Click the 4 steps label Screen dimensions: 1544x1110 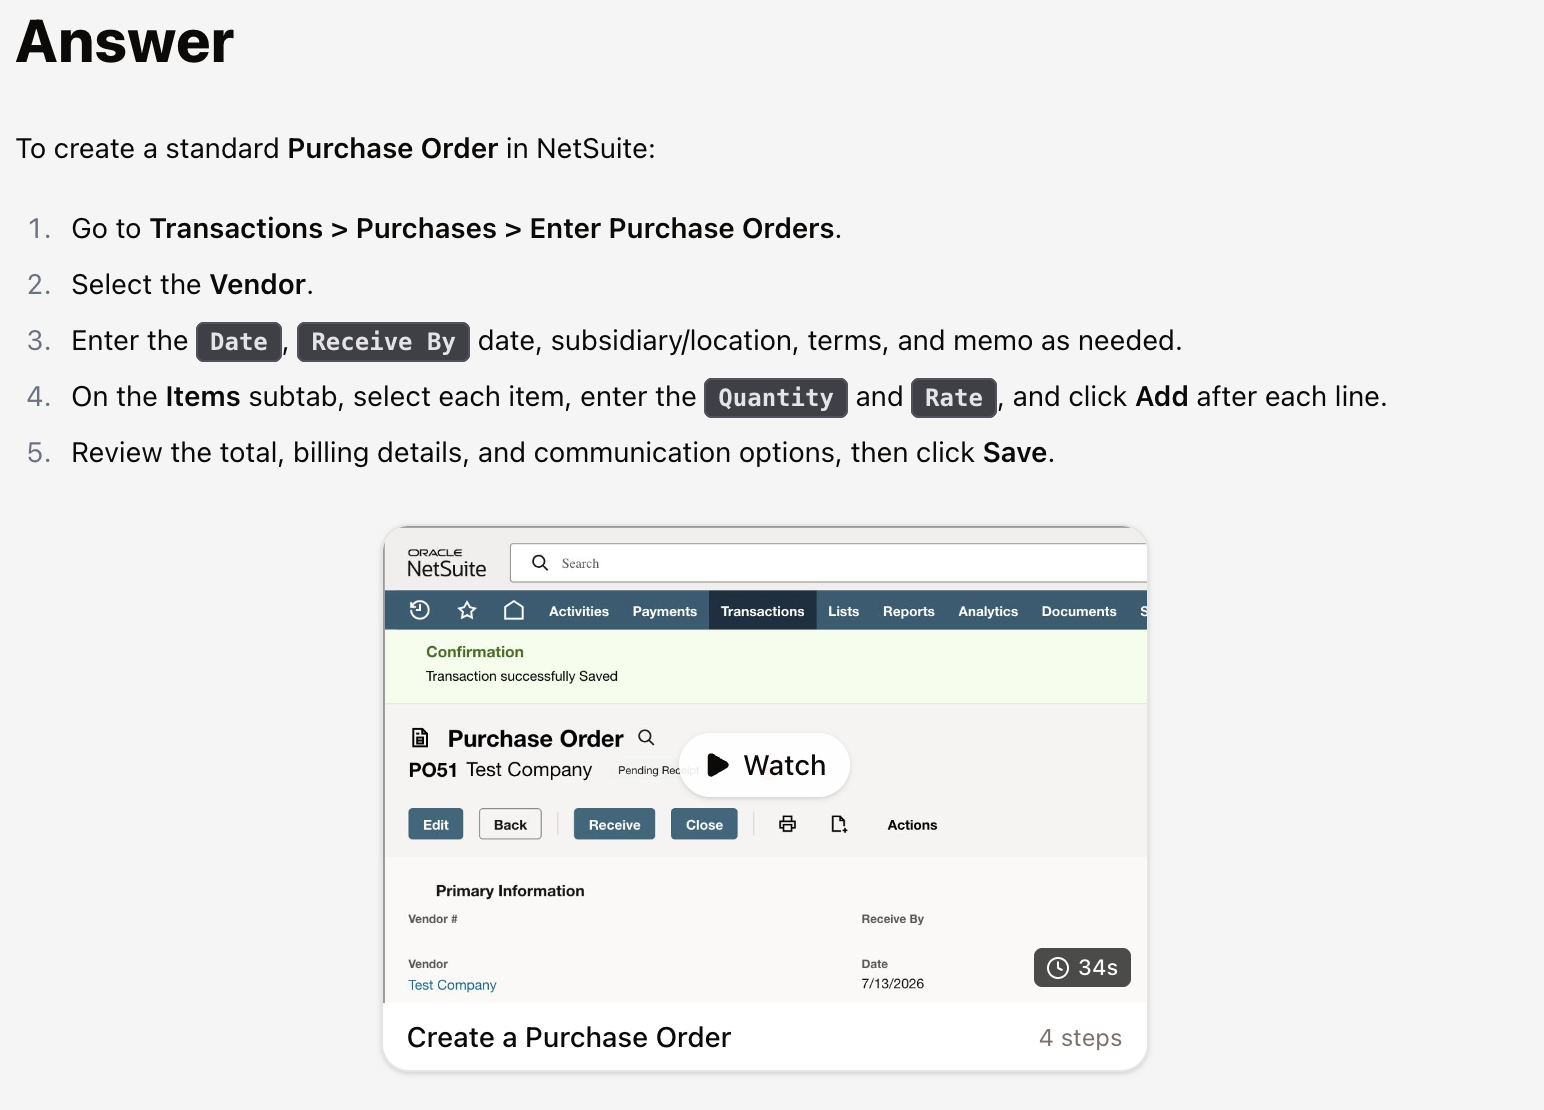pyautogui.click(x=1080, y=1038)
